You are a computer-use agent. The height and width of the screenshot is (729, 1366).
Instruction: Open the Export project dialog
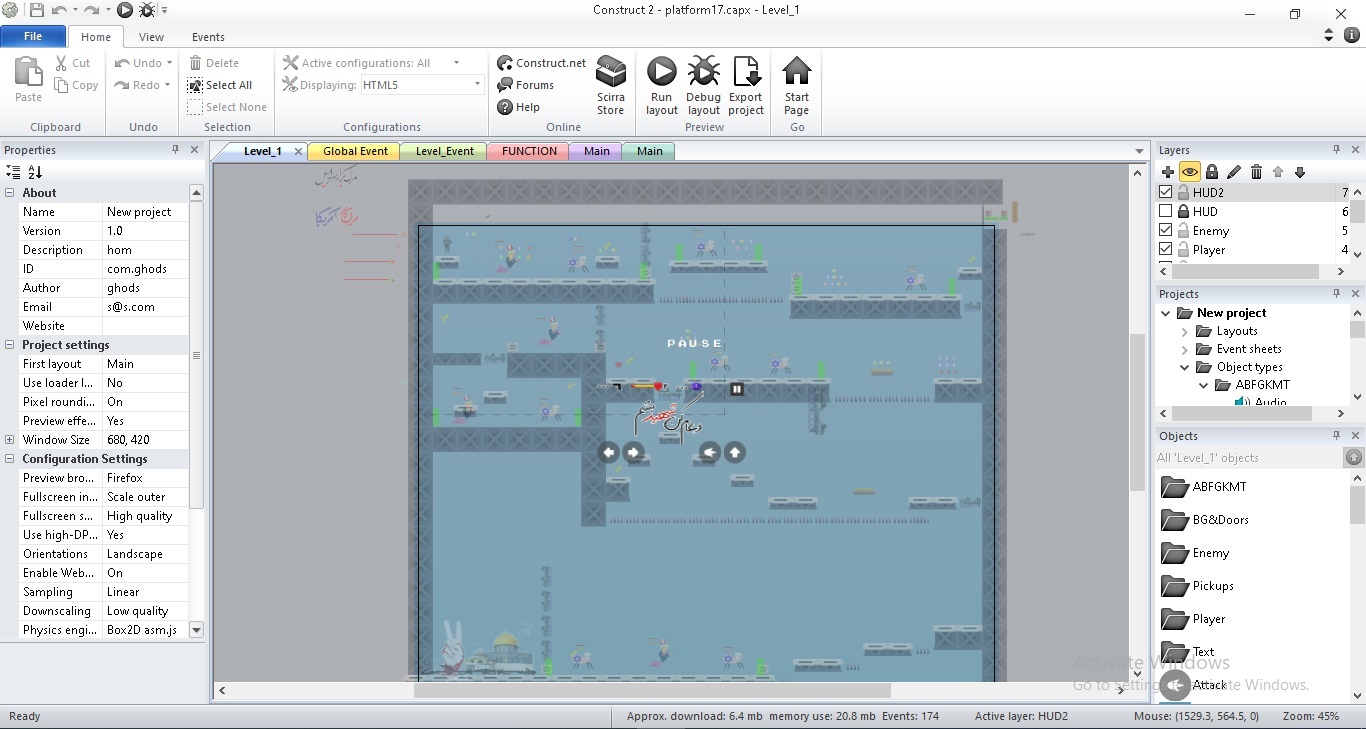(x=746, y=84)
